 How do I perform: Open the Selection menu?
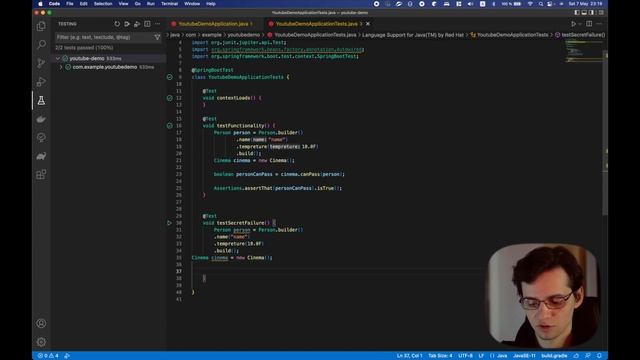tap(103, 4)
